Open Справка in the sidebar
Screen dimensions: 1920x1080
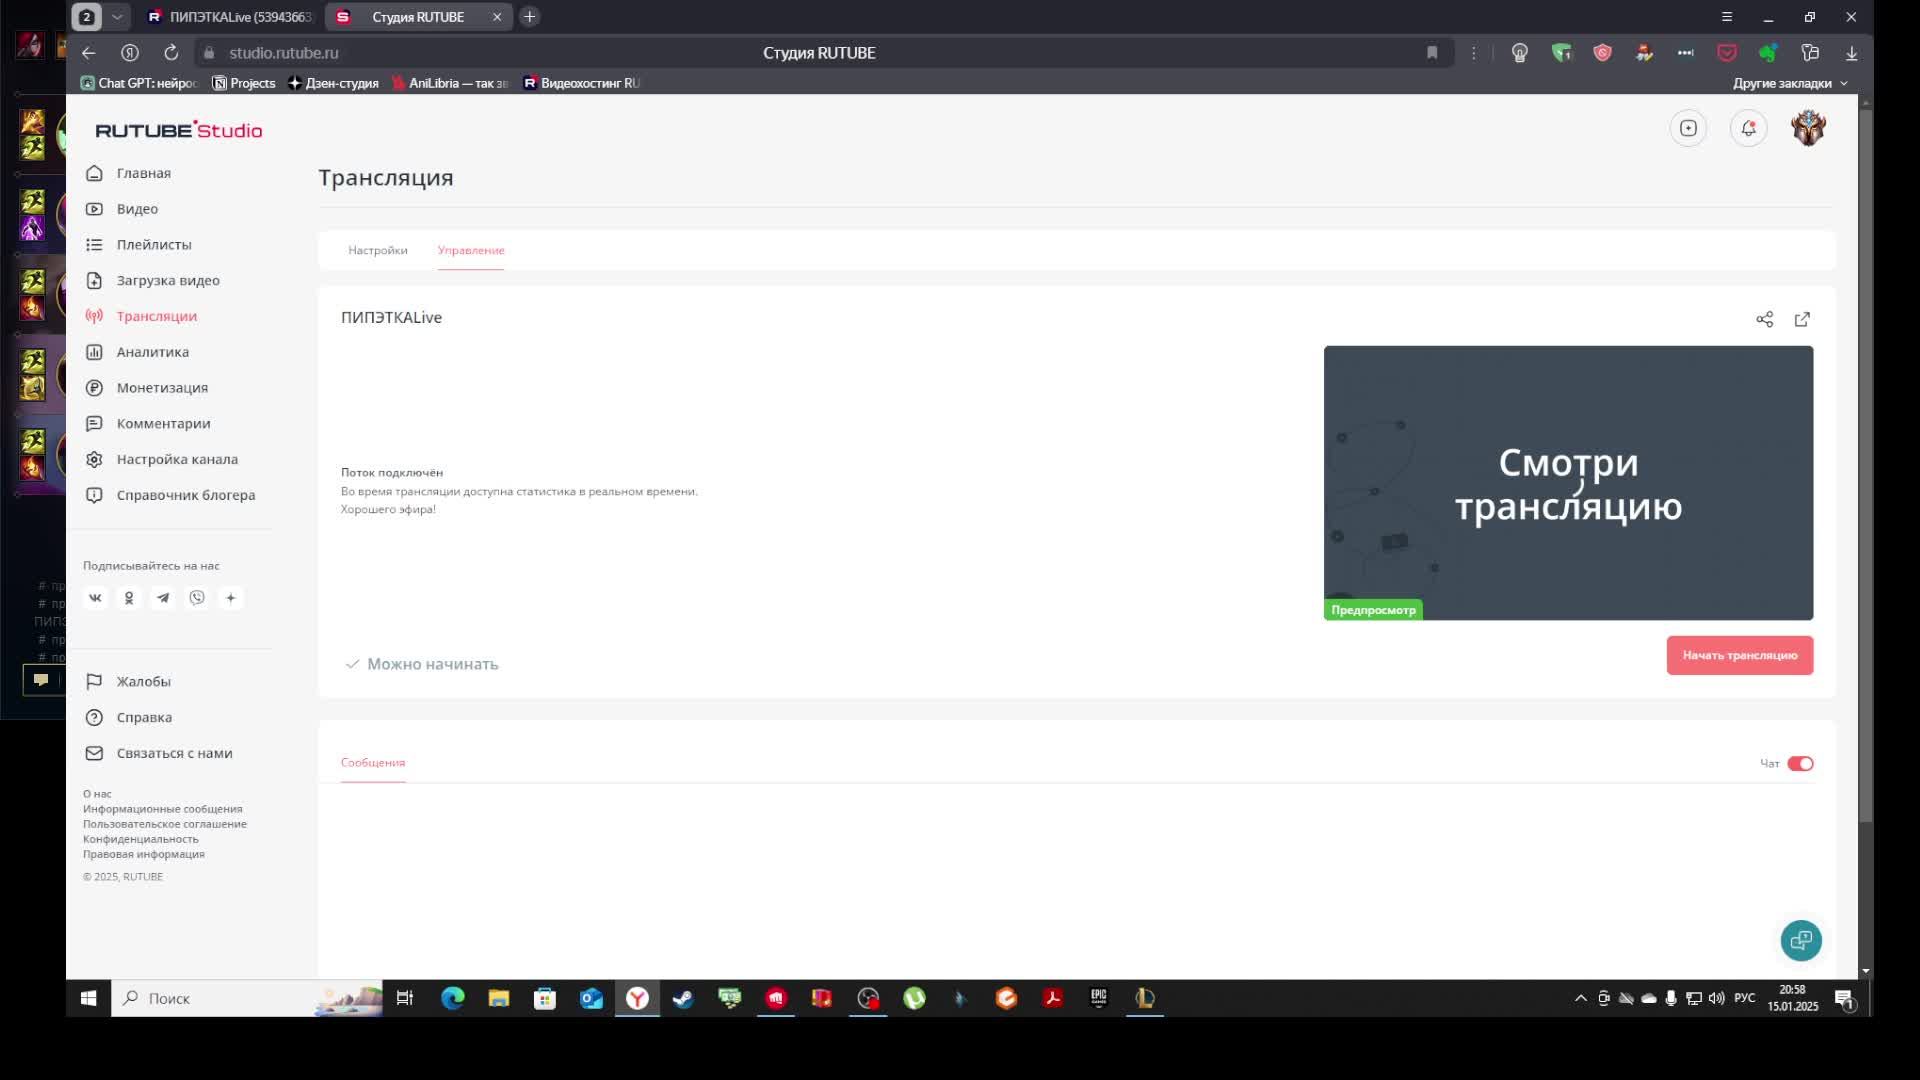pyautogui.click(x=144, y=718)
